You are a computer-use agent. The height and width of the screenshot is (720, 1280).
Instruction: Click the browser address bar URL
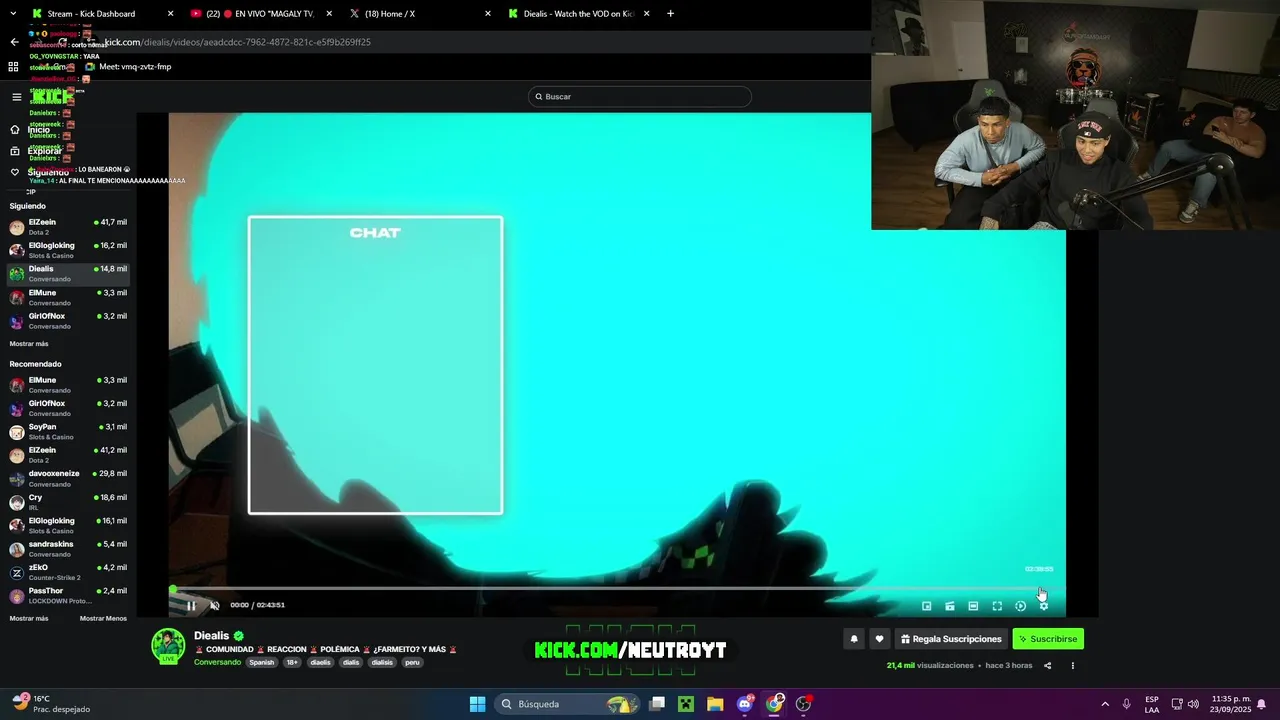click(x=238, y=42)
